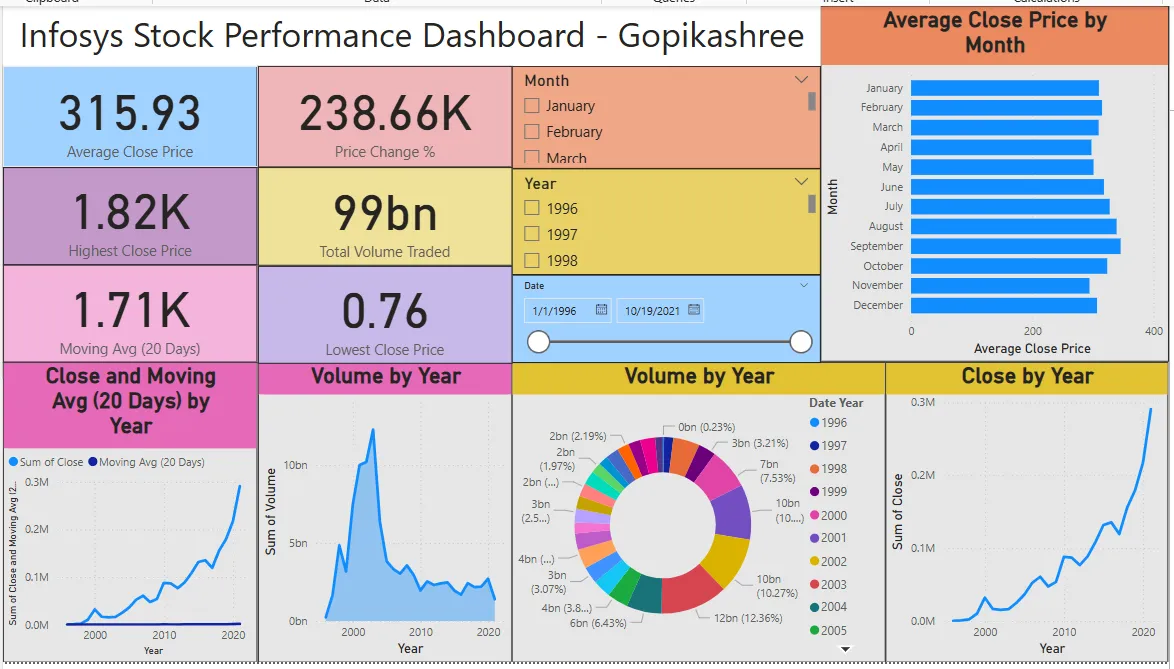
Task: Select the August bar in month chart
Action: 1014,226
